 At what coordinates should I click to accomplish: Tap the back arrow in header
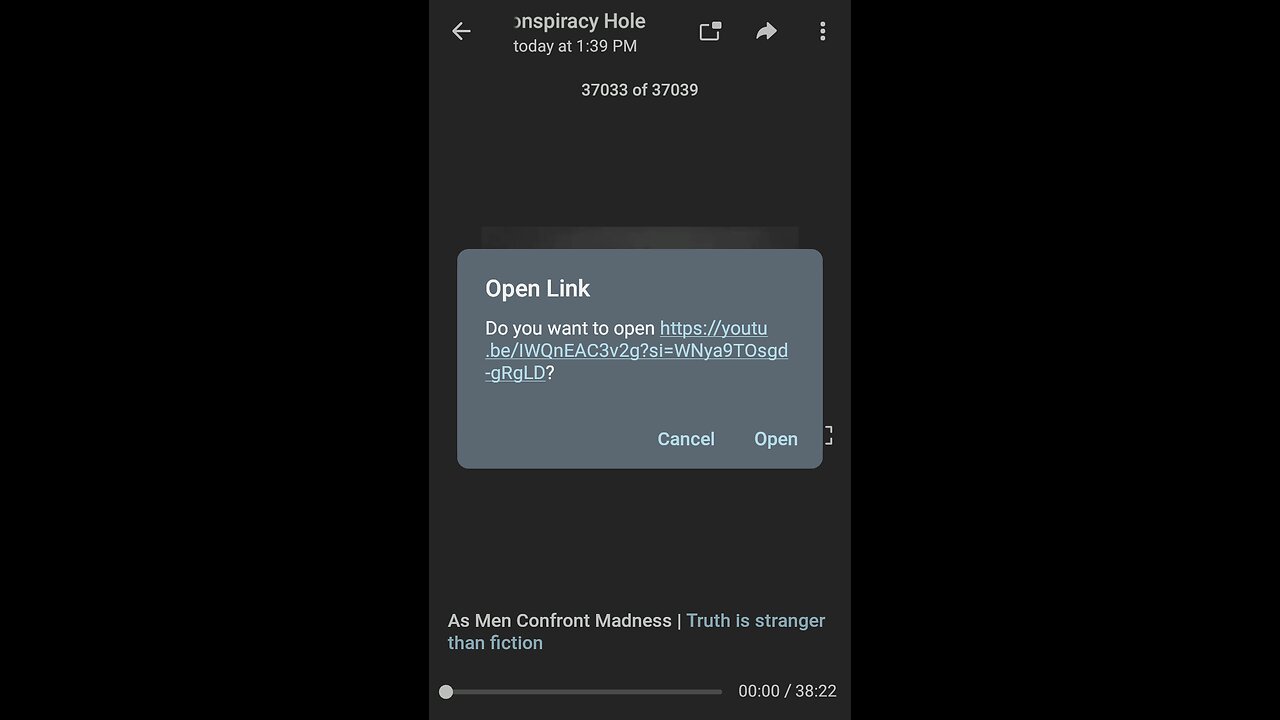tap(461, 31)
